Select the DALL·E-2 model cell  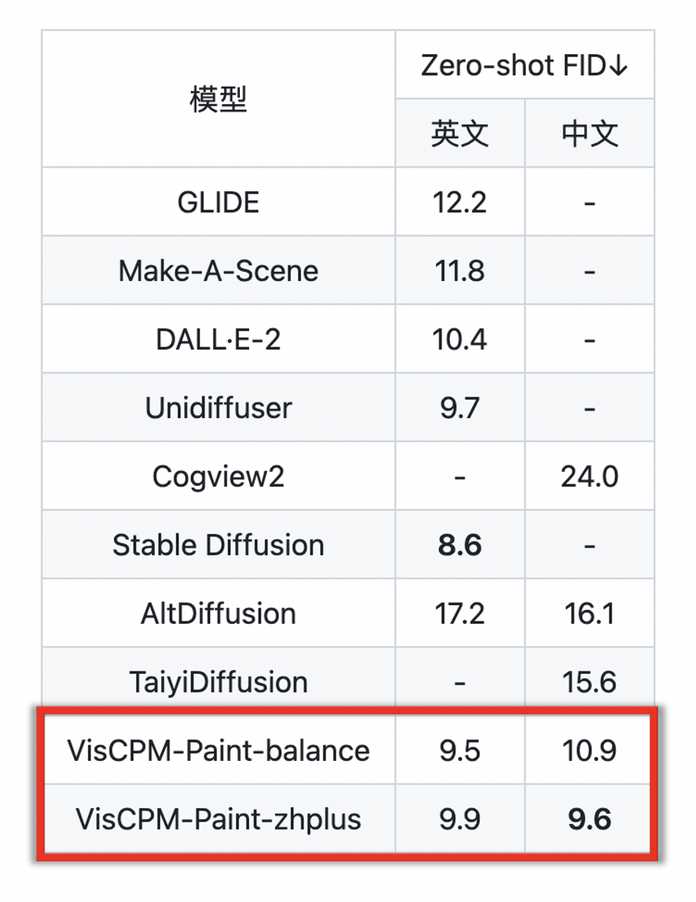pyautogui.click(x=219, y=339)
